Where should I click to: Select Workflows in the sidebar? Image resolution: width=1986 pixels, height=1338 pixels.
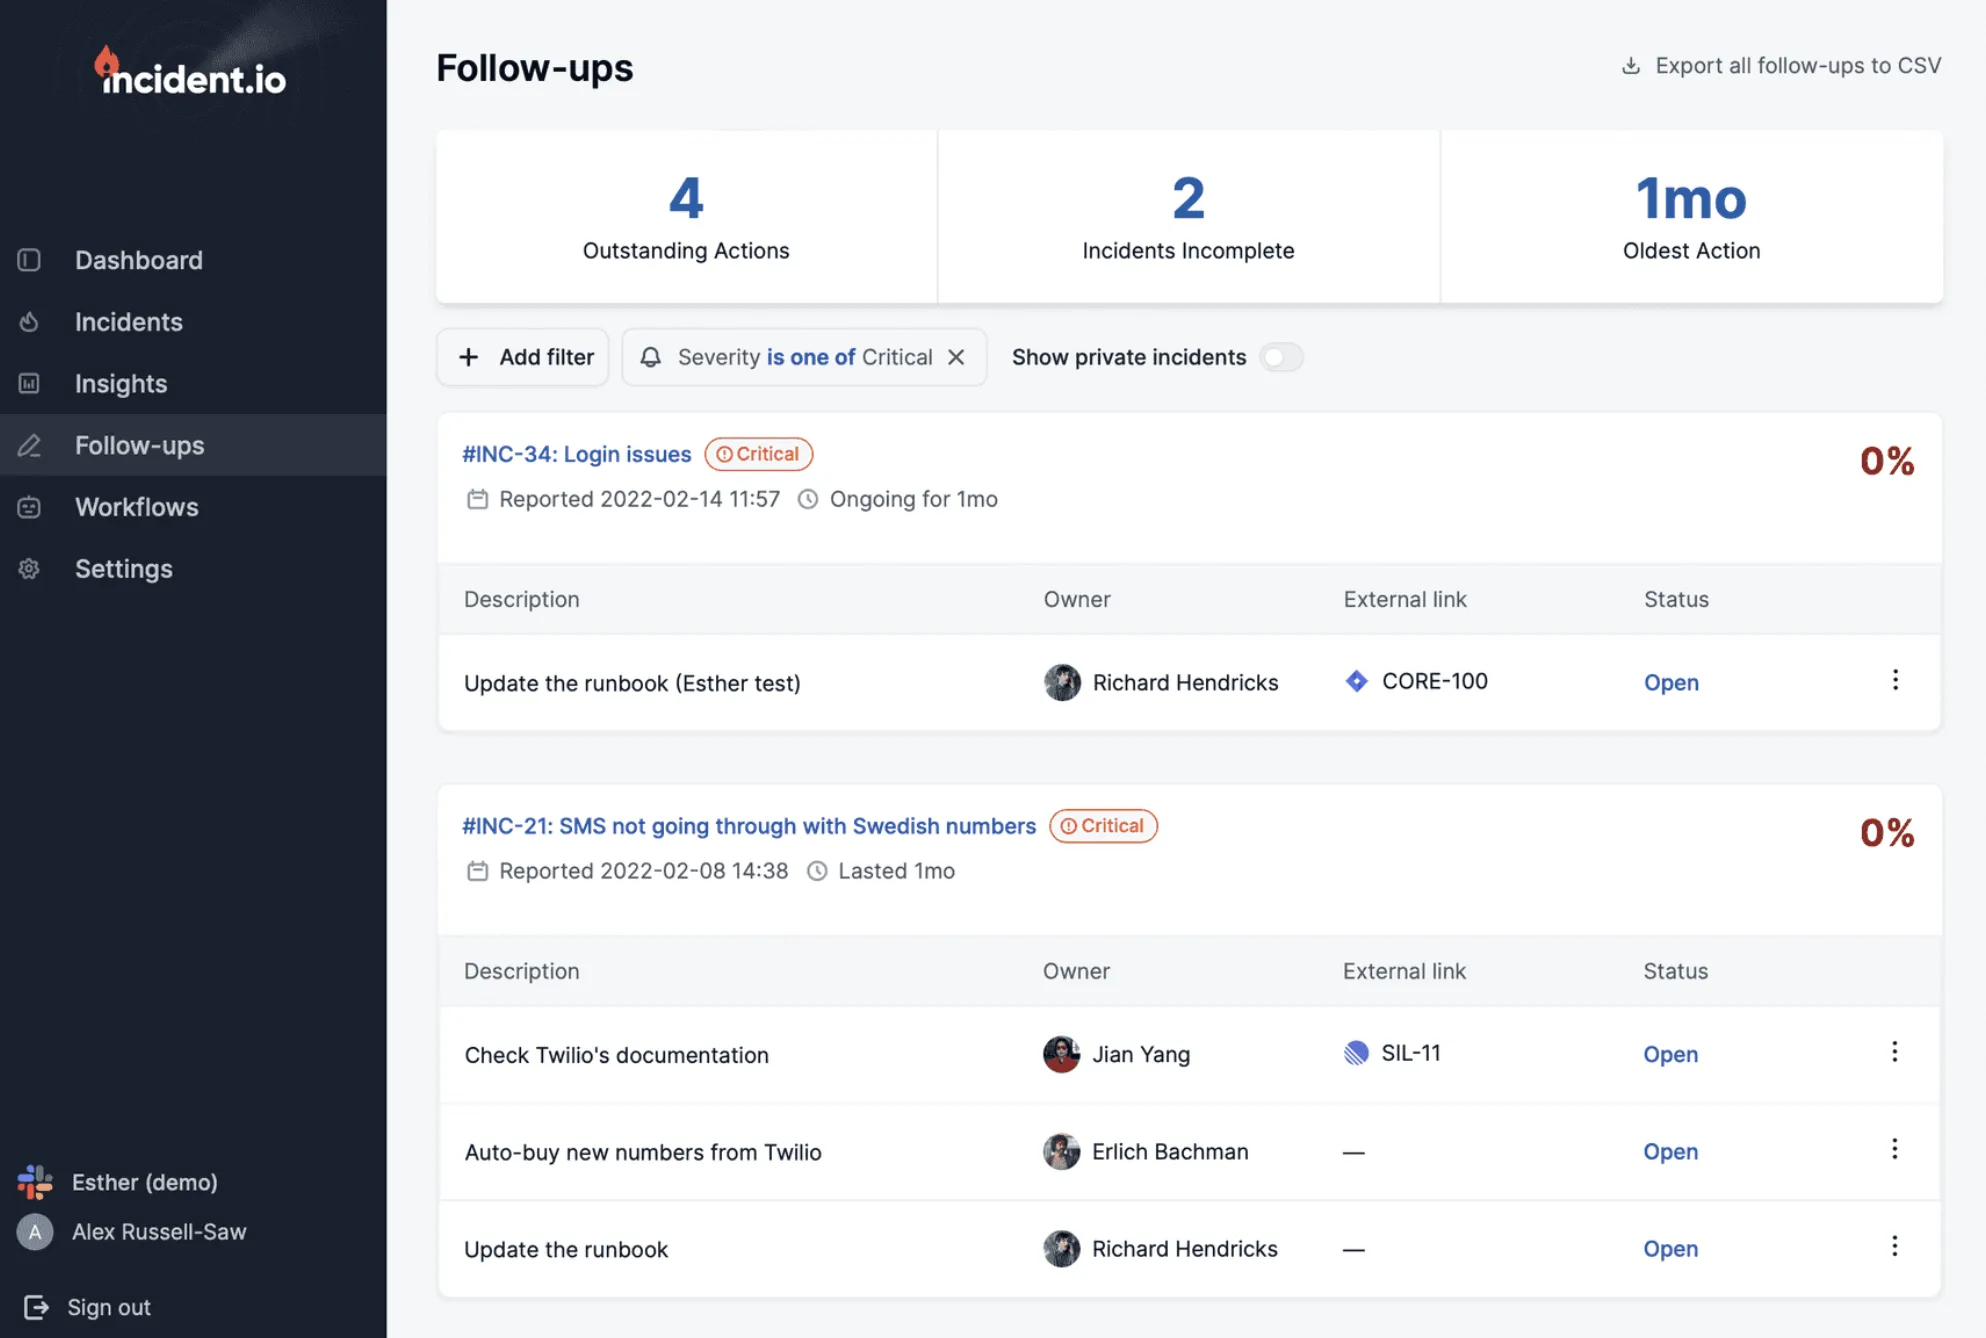point(137,507)
